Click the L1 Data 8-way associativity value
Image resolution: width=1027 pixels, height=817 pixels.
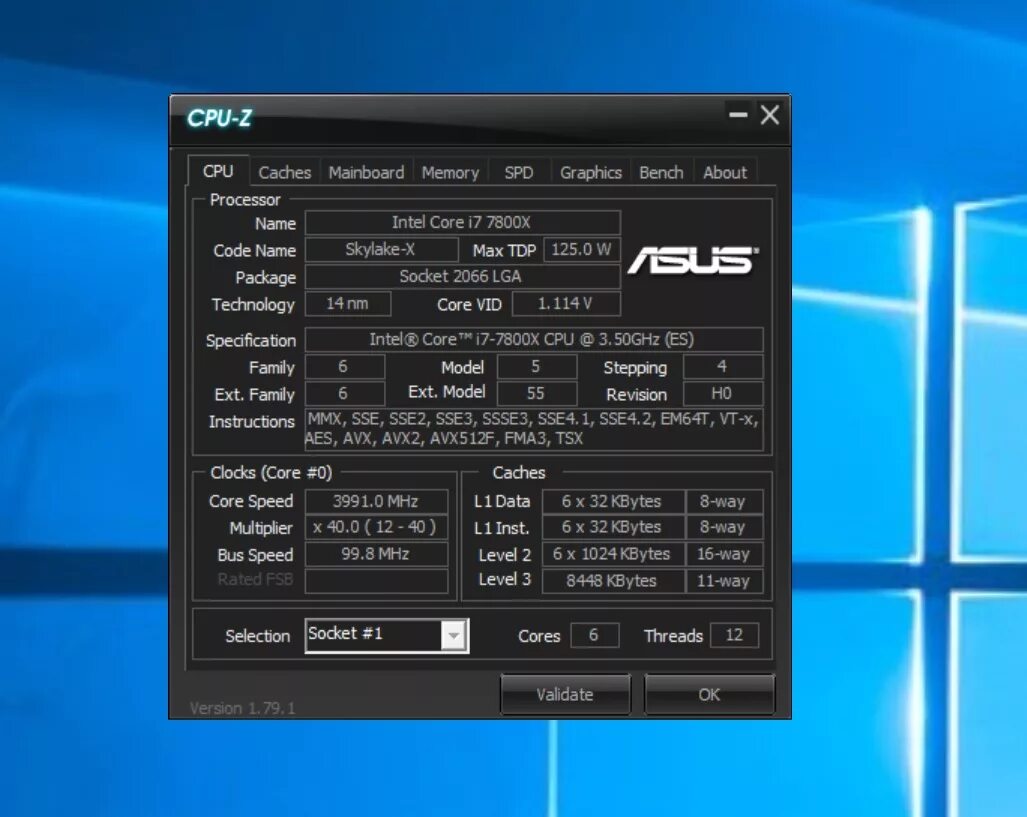click(724, 502)
